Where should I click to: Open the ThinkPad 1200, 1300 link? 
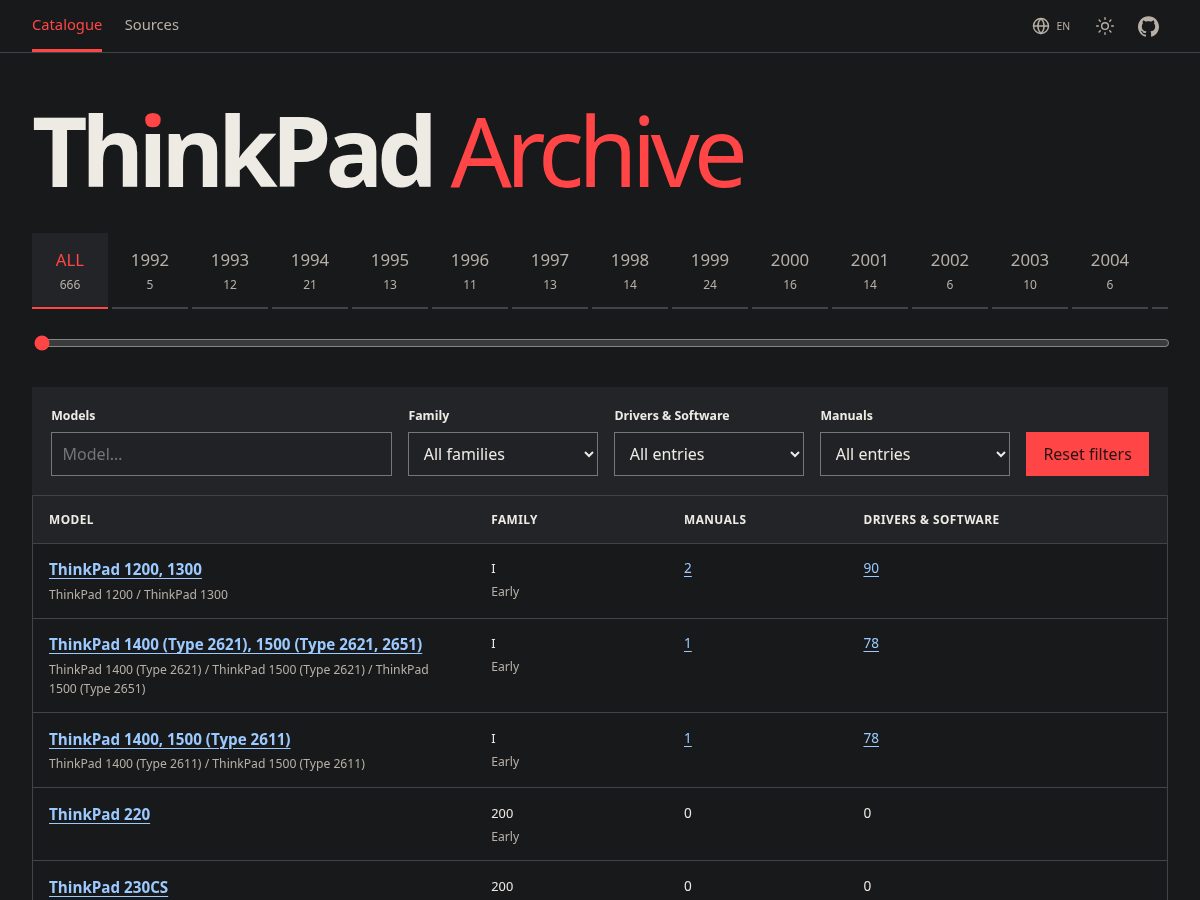(x=125, y=569)
